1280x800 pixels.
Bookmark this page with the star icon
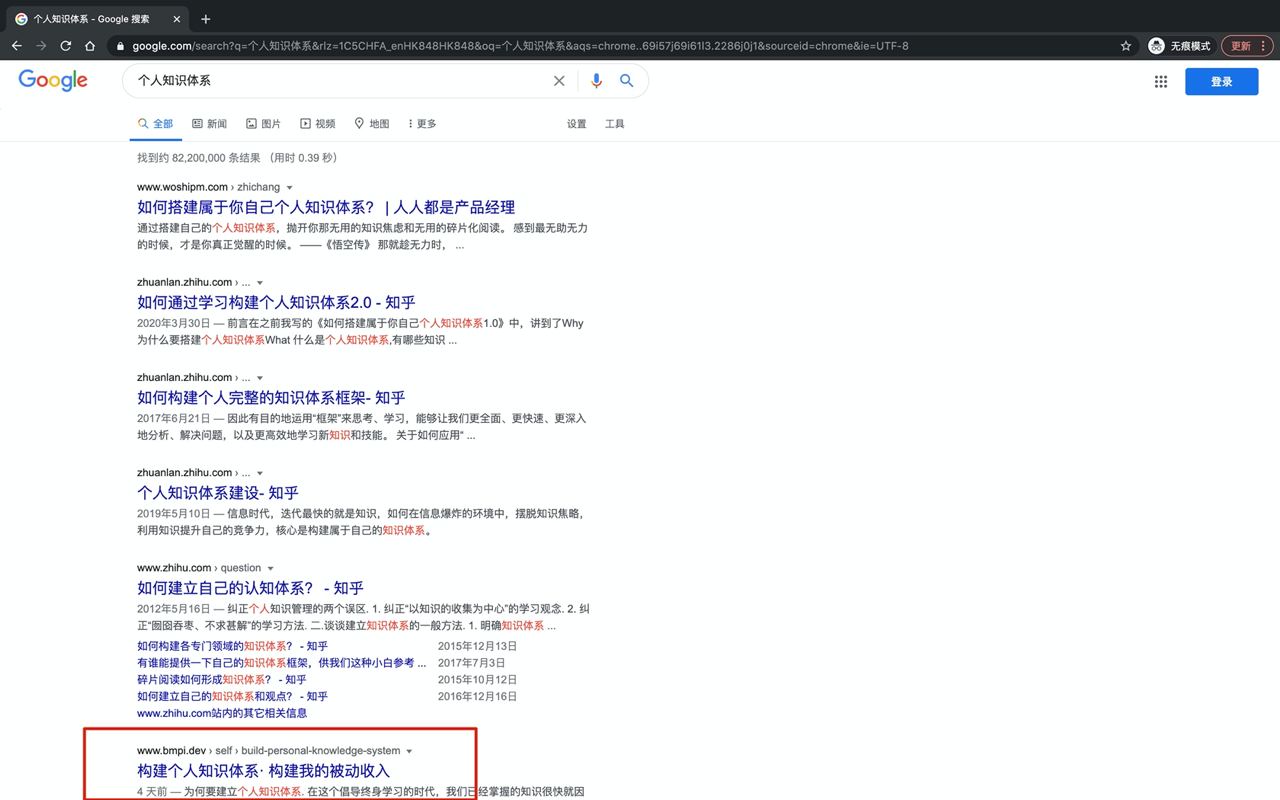(x=1126, y=46)
